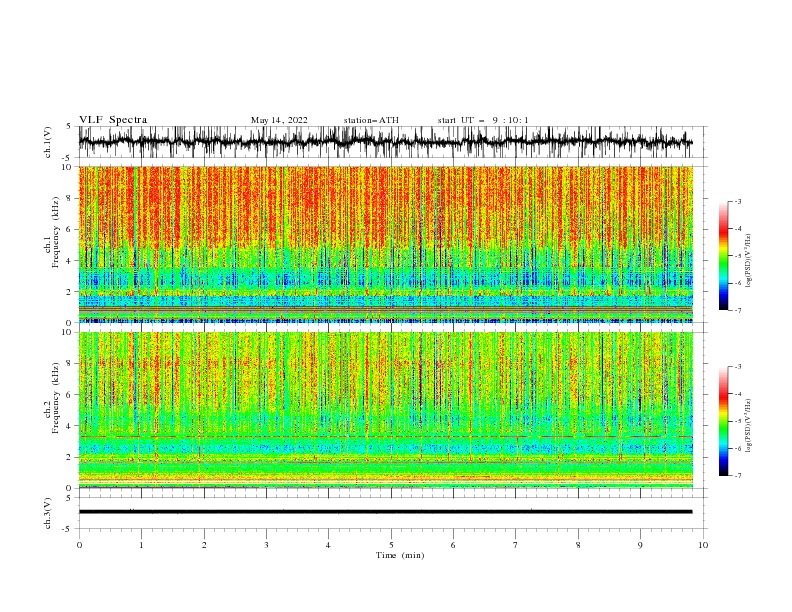Click the ch.2 "Frequency (kHz)" axis label
The width and height of the screenshot is (792, 612).
(56, 398)
